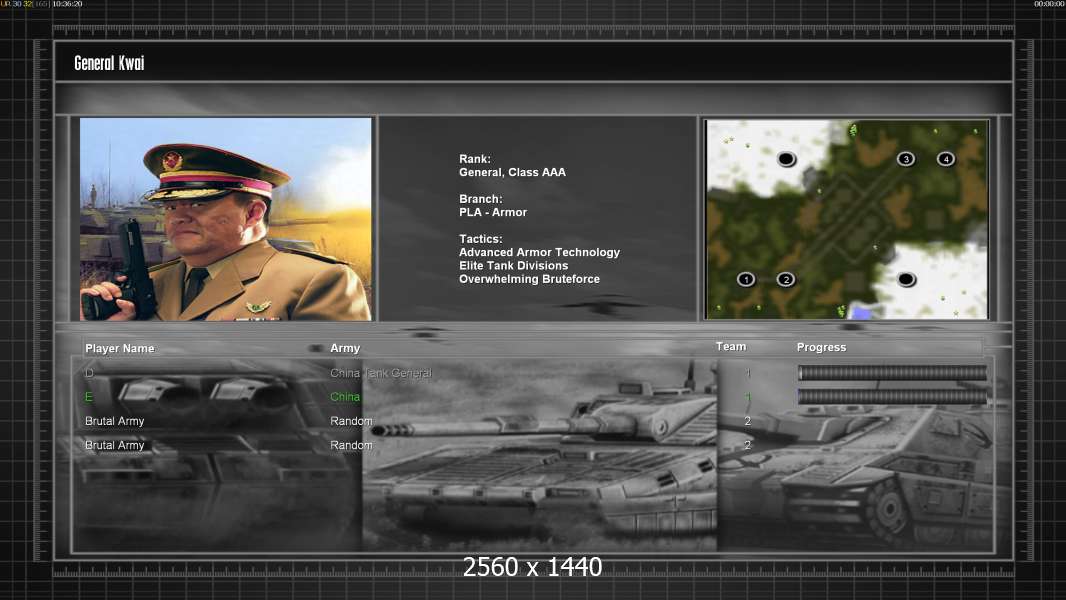Click green "China" army entry of player E
This screenshot has height=600, width=1066.
click(345, 397)
